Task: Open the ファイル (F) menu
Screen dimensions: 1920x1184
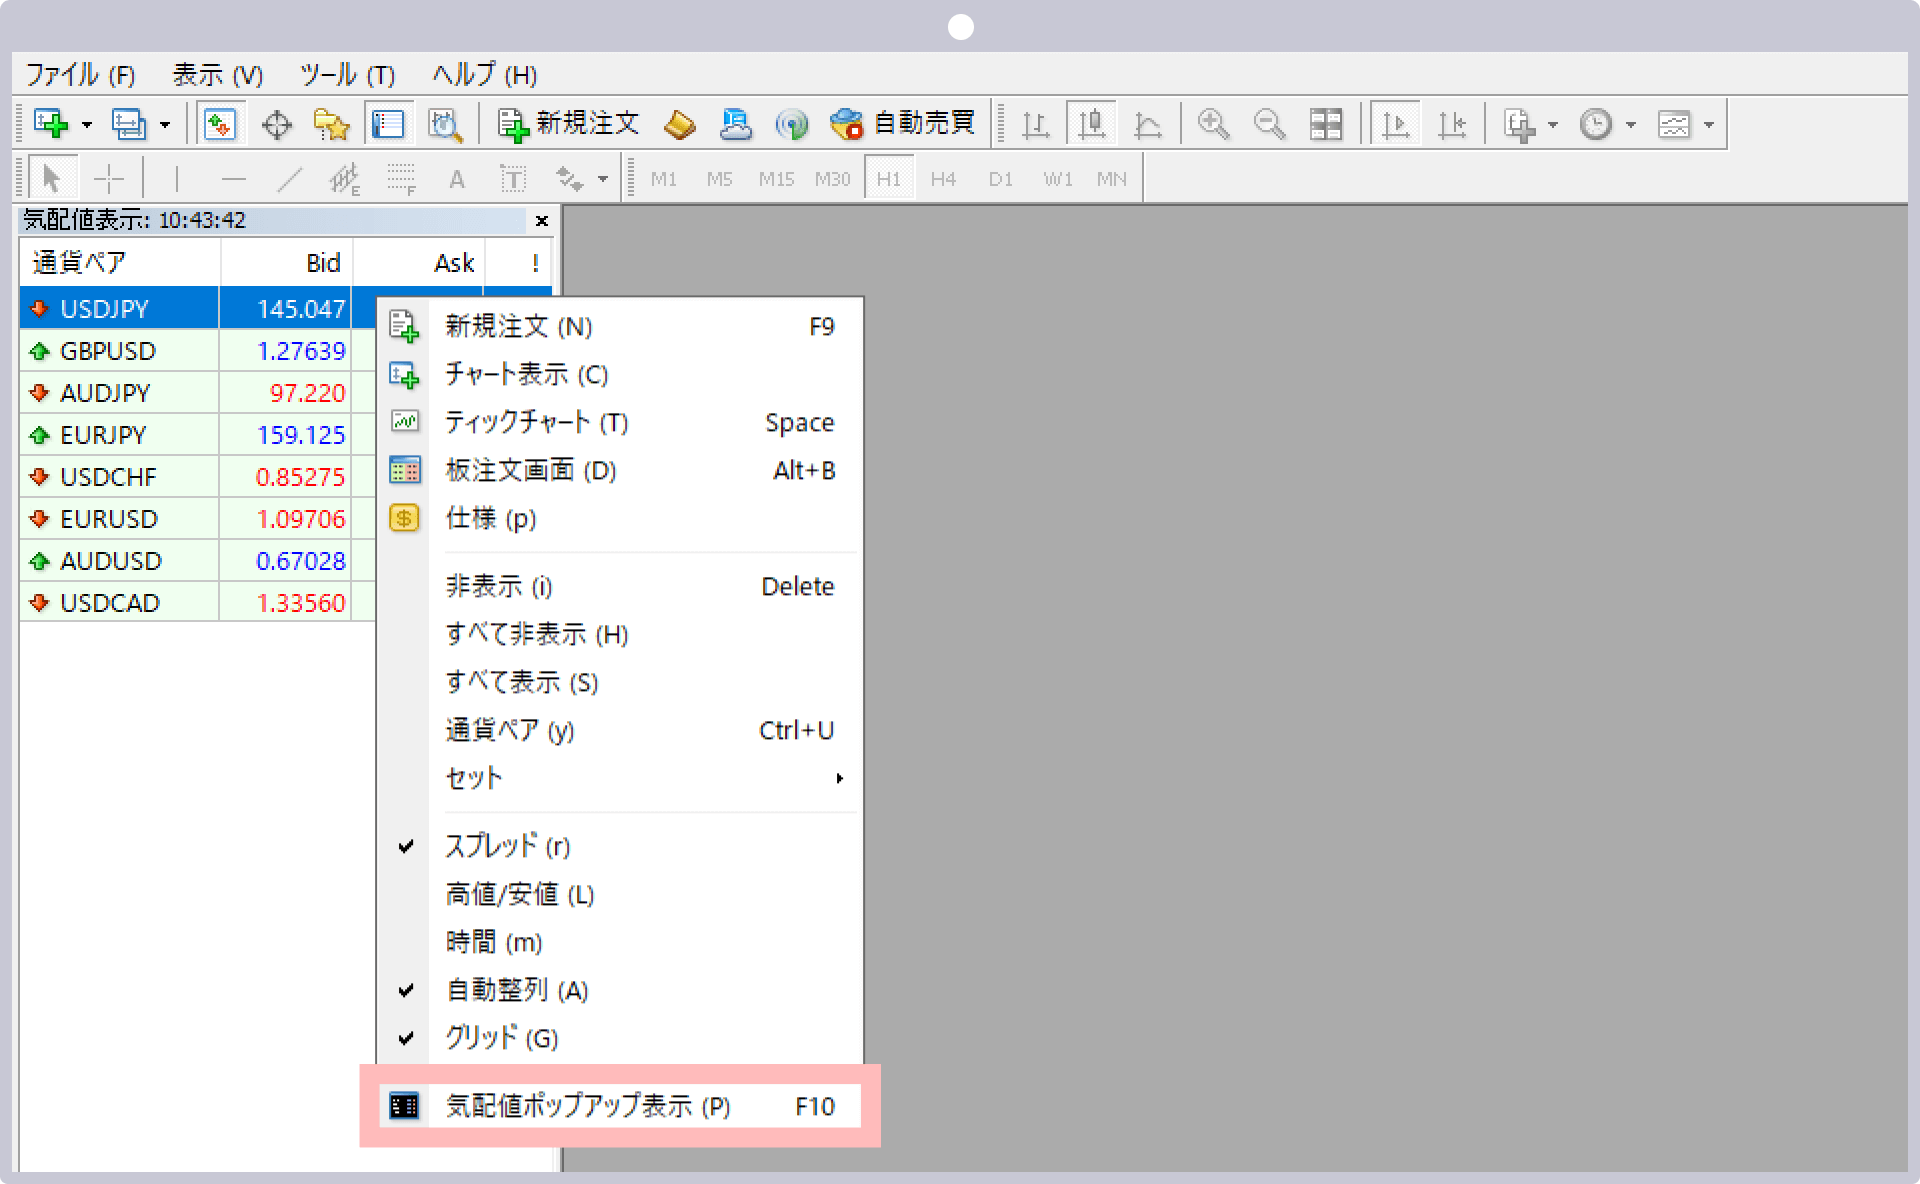Action: click(x=80, y=75)
